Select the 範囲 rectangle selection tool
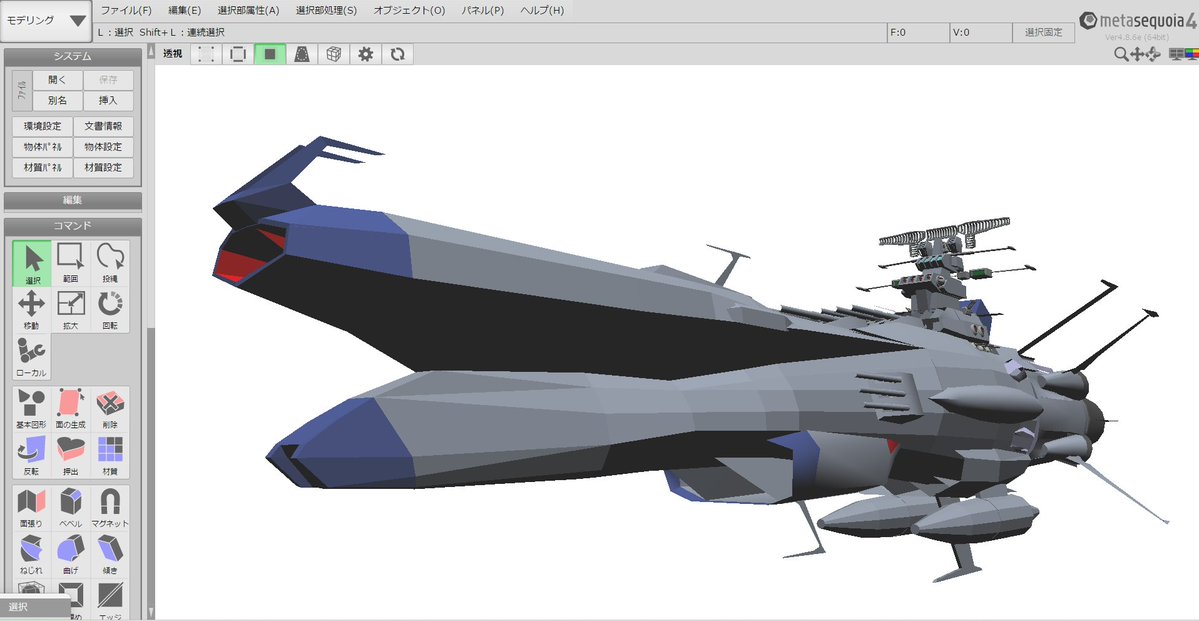The height and width of the screenshot is (621, 1199). [x=71, y=264]
